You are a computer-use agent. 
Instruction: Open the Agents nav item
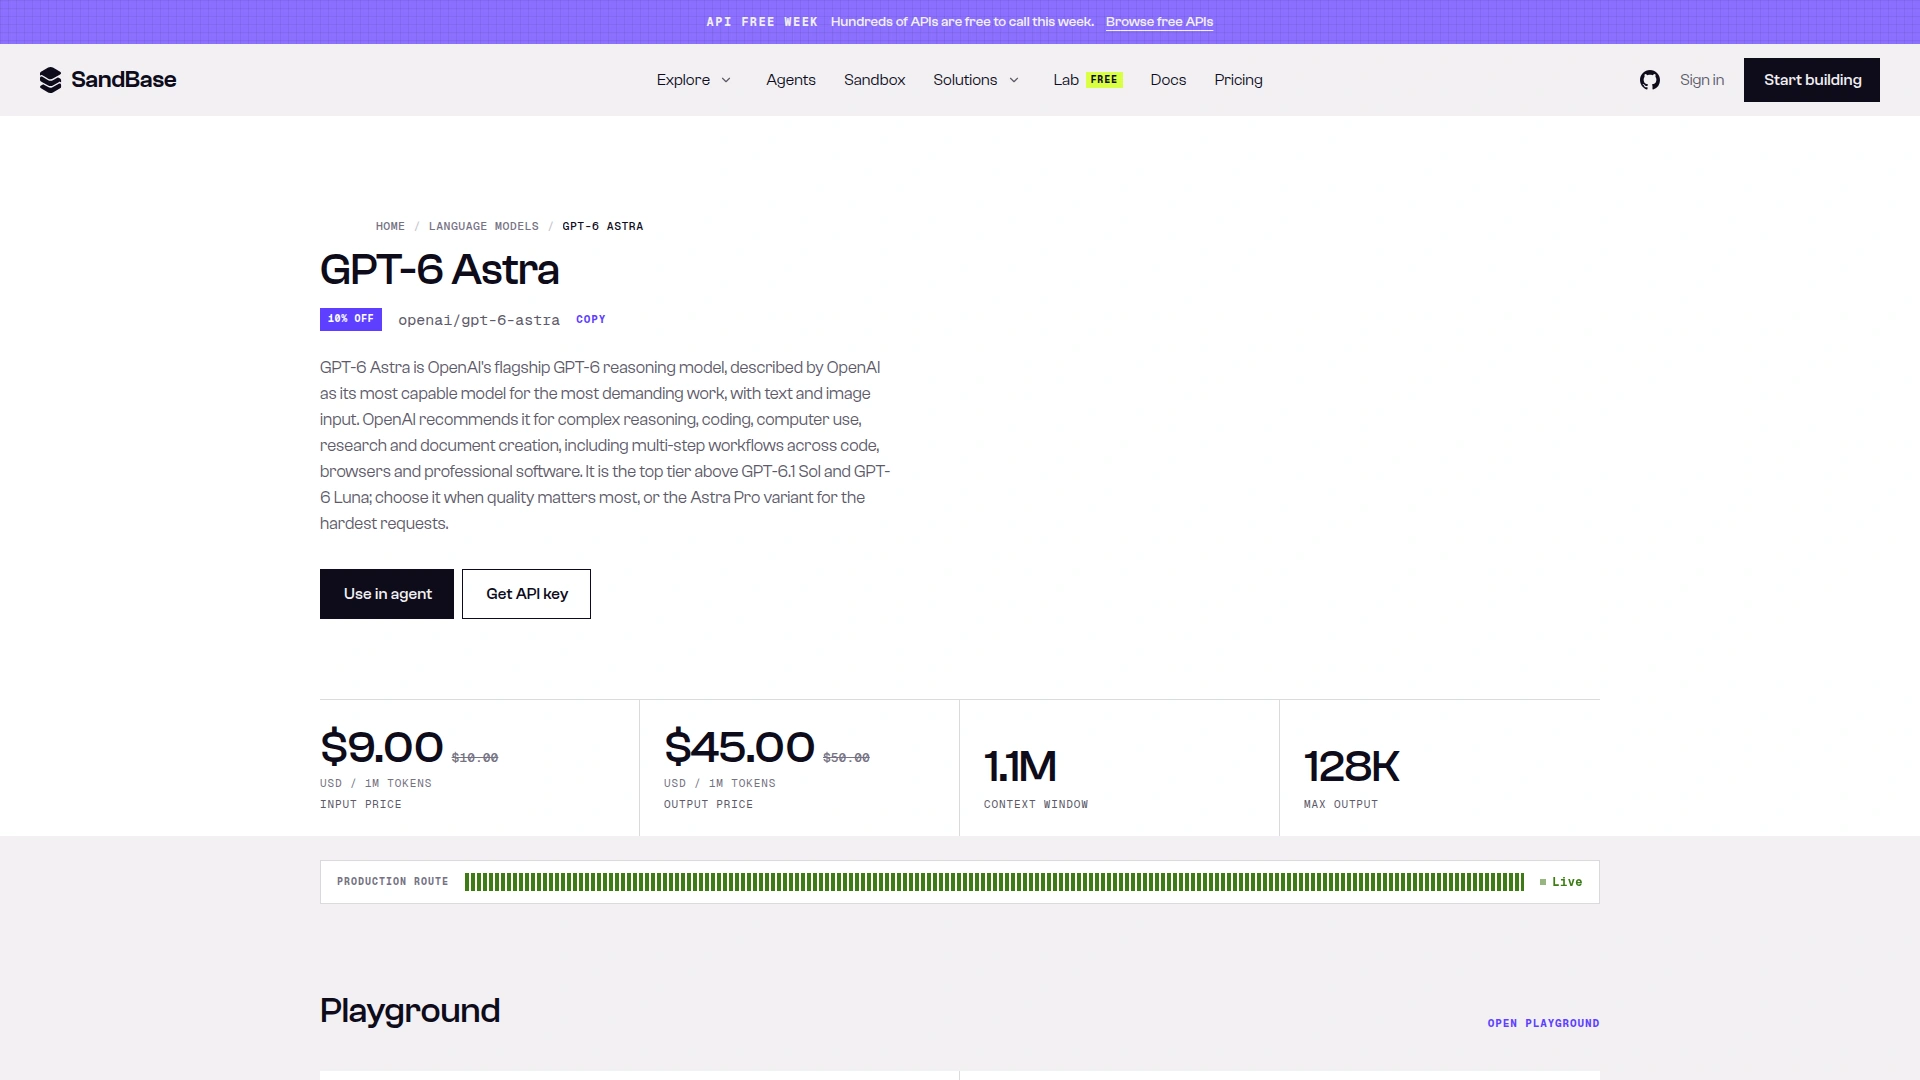coord(791,80)
